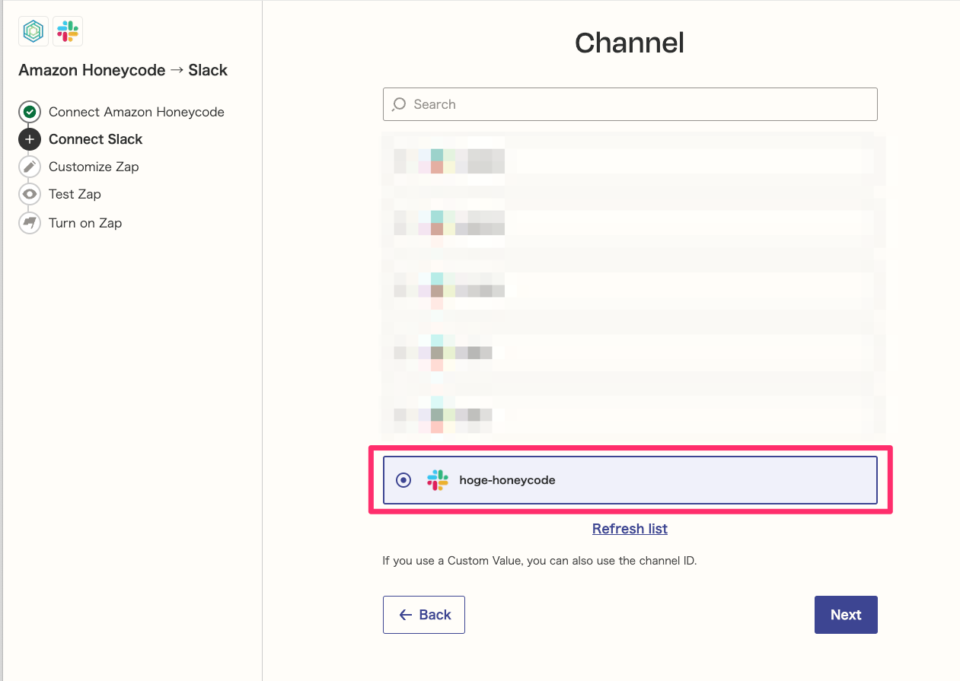Select the third channel entry in the list
Viewport: 960px width, 681px height.
[x=630, y=289]
